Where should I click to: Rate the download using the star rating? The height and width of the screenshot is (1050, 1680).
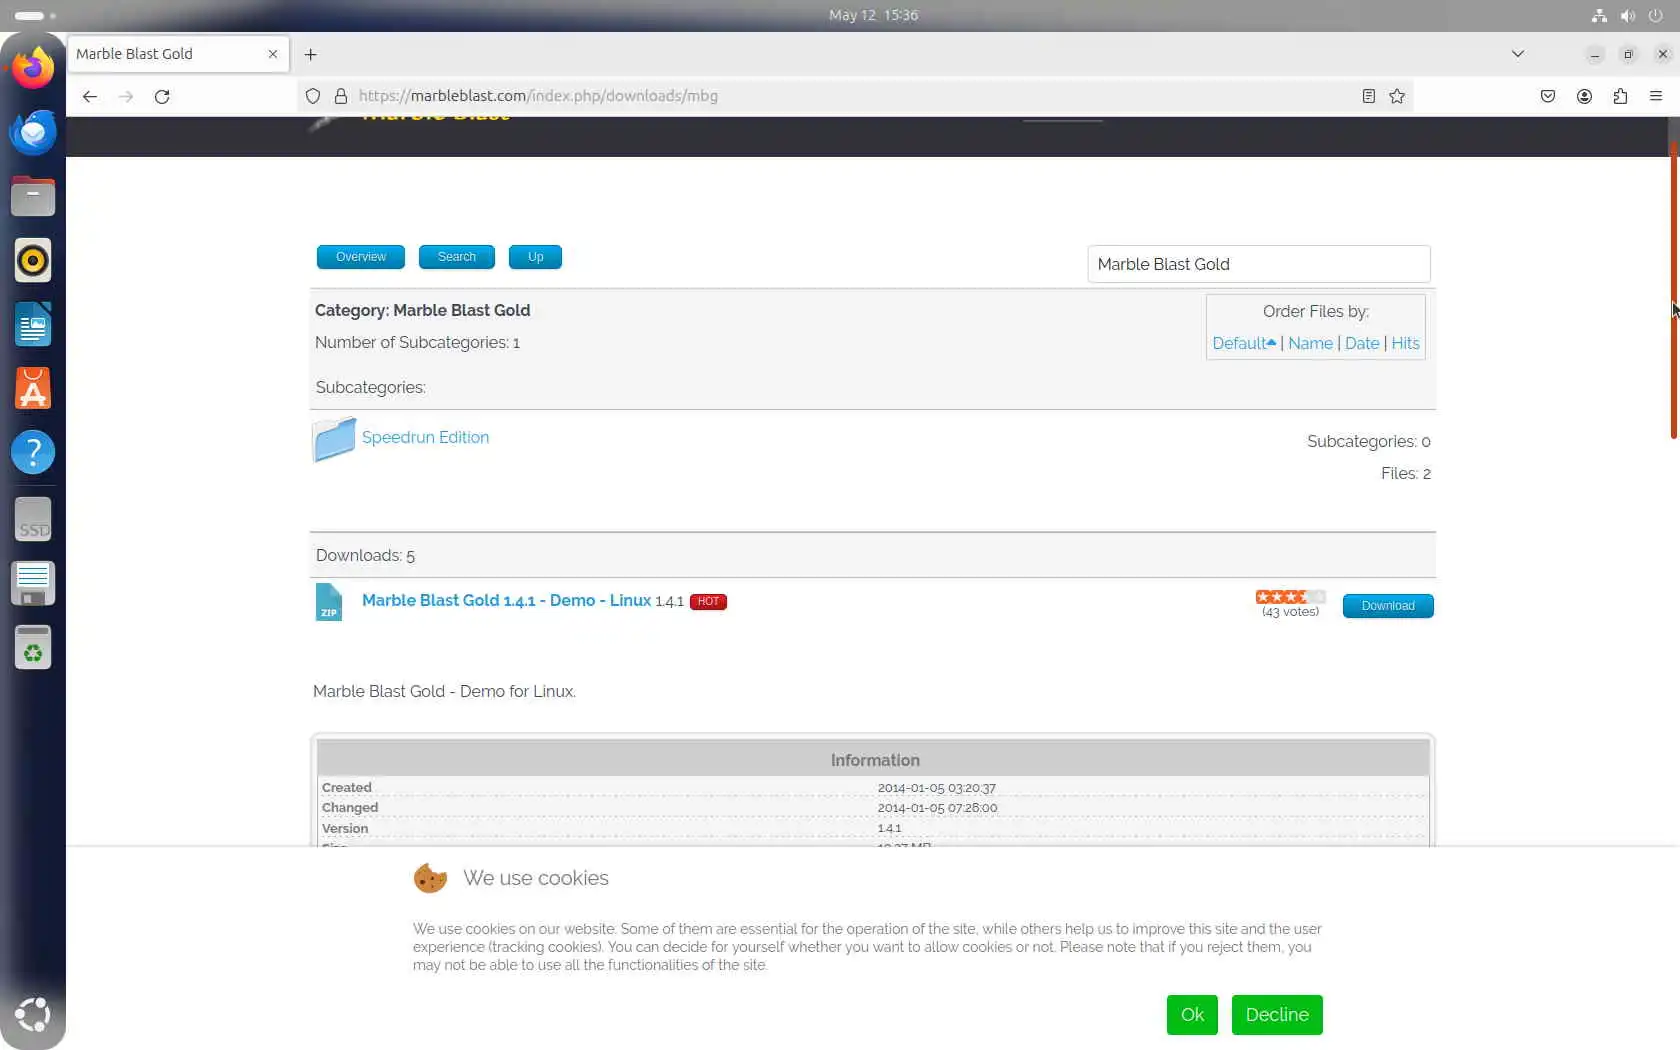click(1290, 597)
